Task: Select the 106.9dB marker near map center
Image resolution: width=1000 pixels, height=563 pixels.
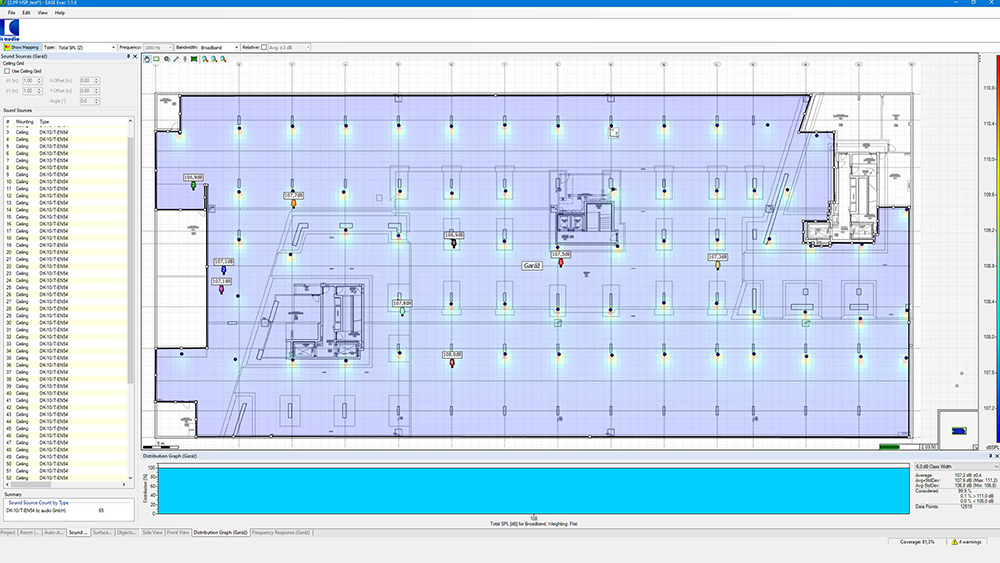Action: click(454, 239)
